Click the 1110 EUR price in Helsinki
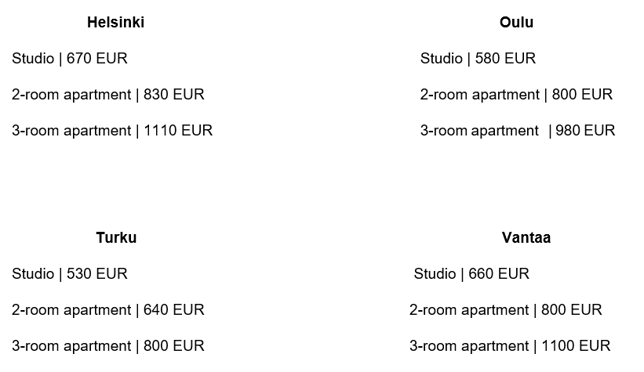 (178, 131)
